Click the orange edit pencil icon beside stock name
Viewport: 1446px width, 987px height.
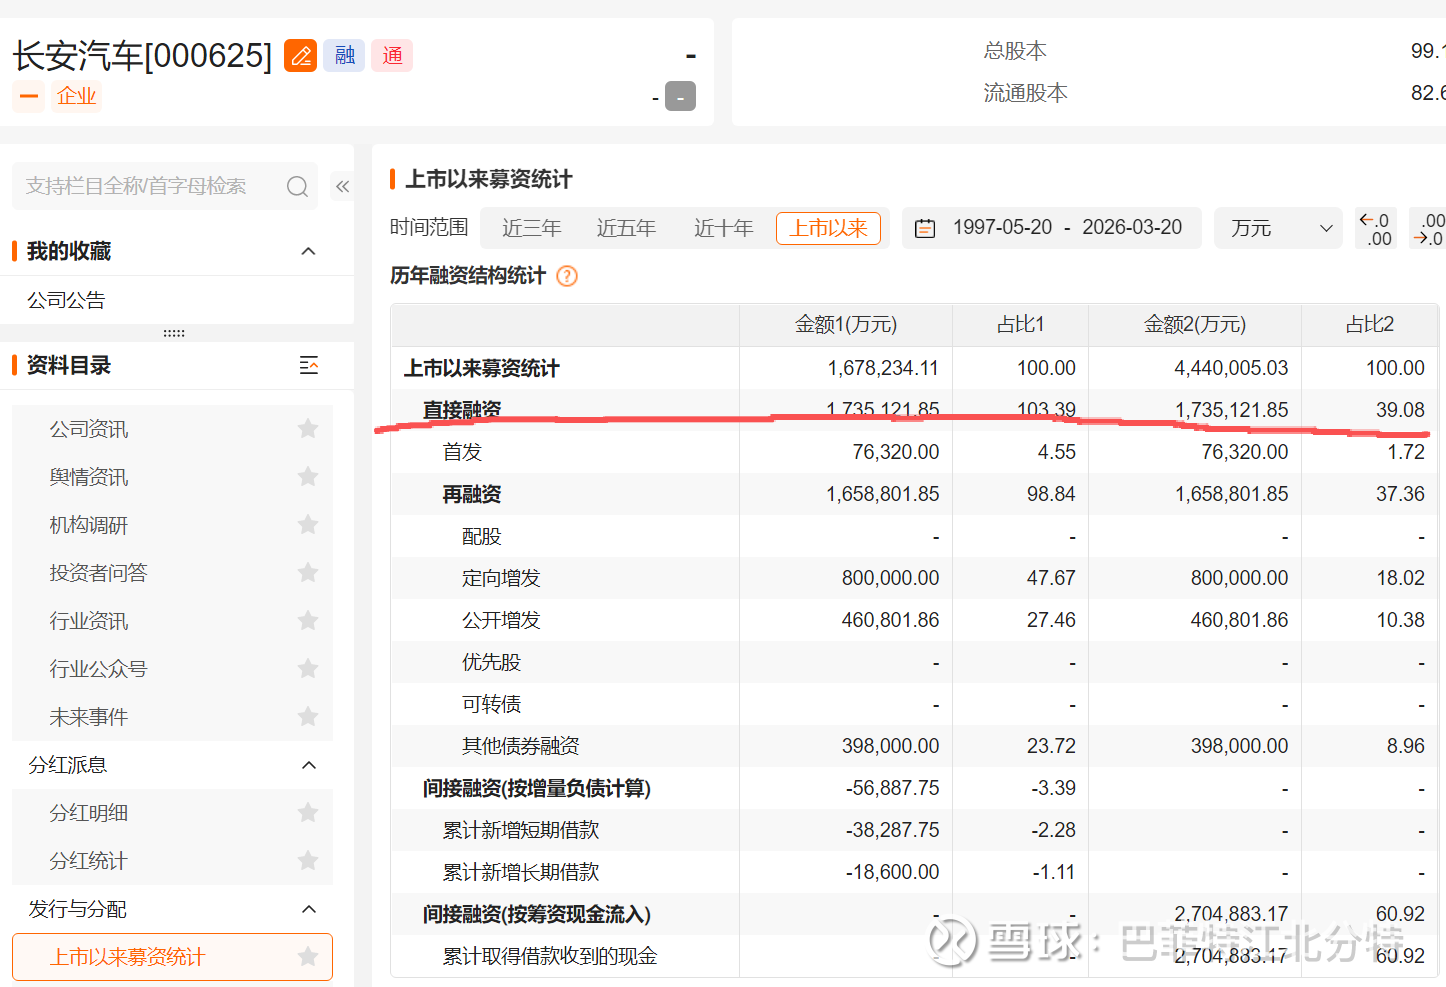300,55
